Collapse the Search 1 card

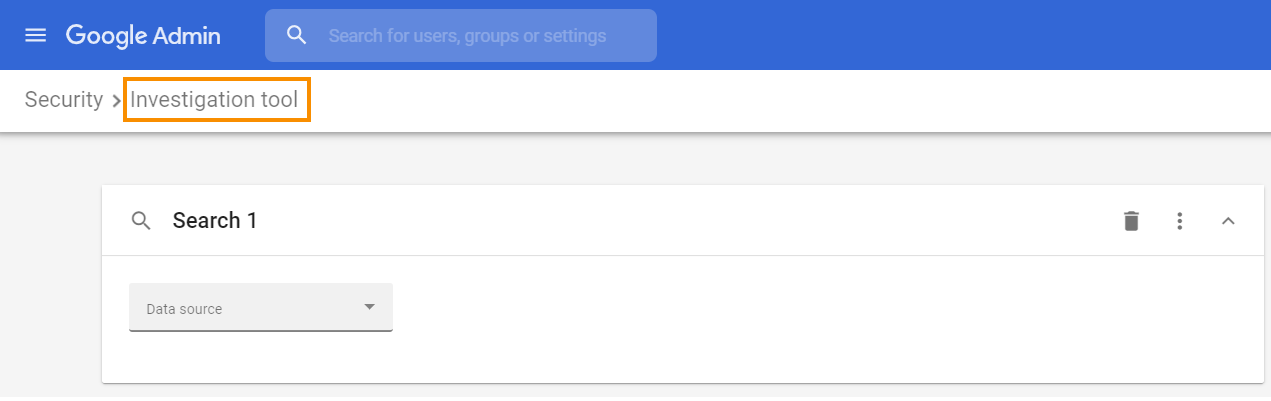pos(1229,221)
